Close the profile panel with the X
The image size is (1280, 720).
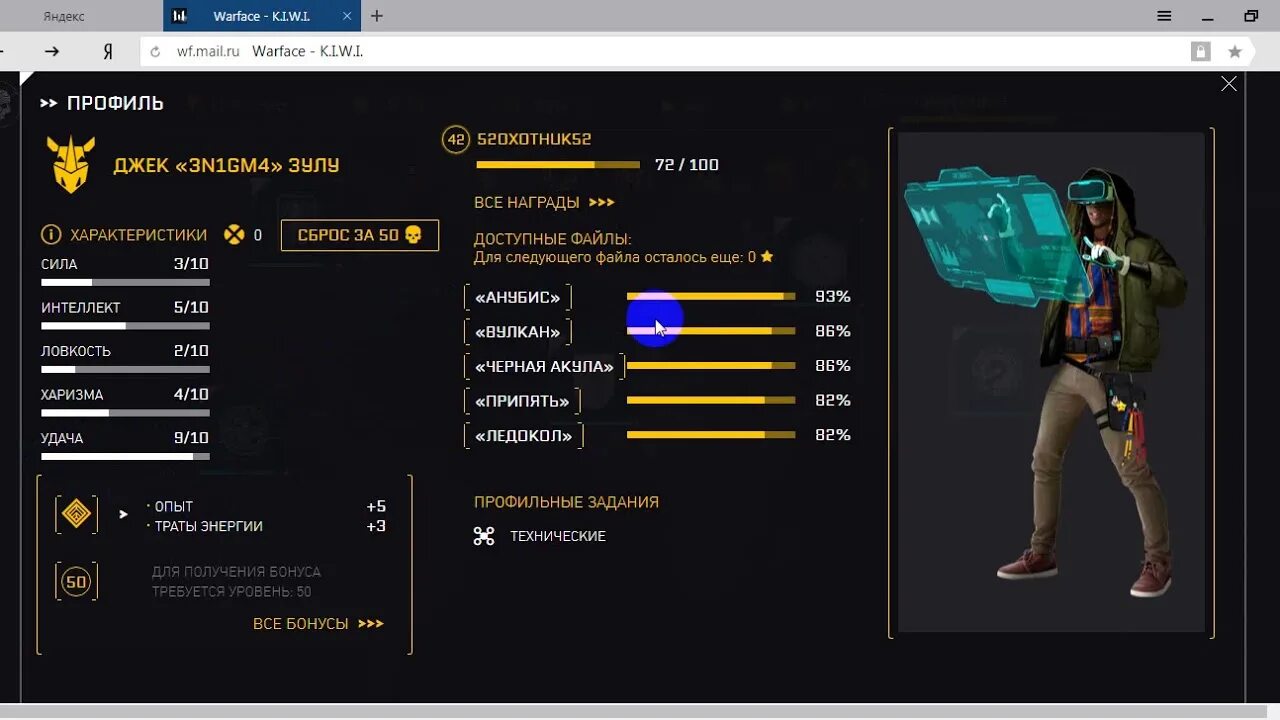pos(1229,84)
